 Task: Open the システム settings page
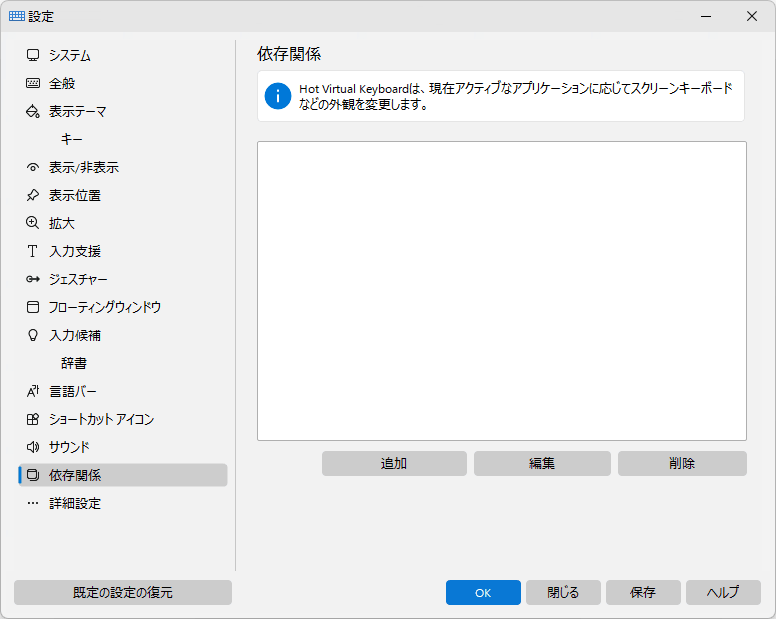point(123,55)
